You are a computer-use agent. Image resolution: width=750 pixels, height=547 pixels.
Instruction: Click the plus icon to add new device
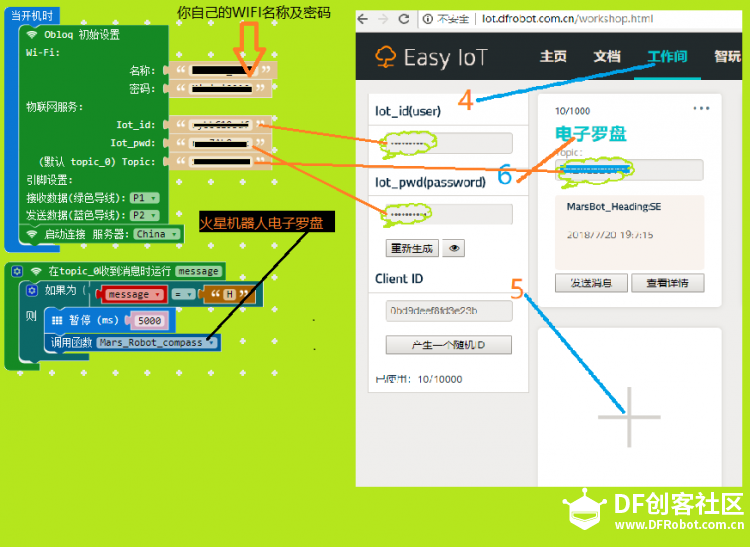coord(629,417)
